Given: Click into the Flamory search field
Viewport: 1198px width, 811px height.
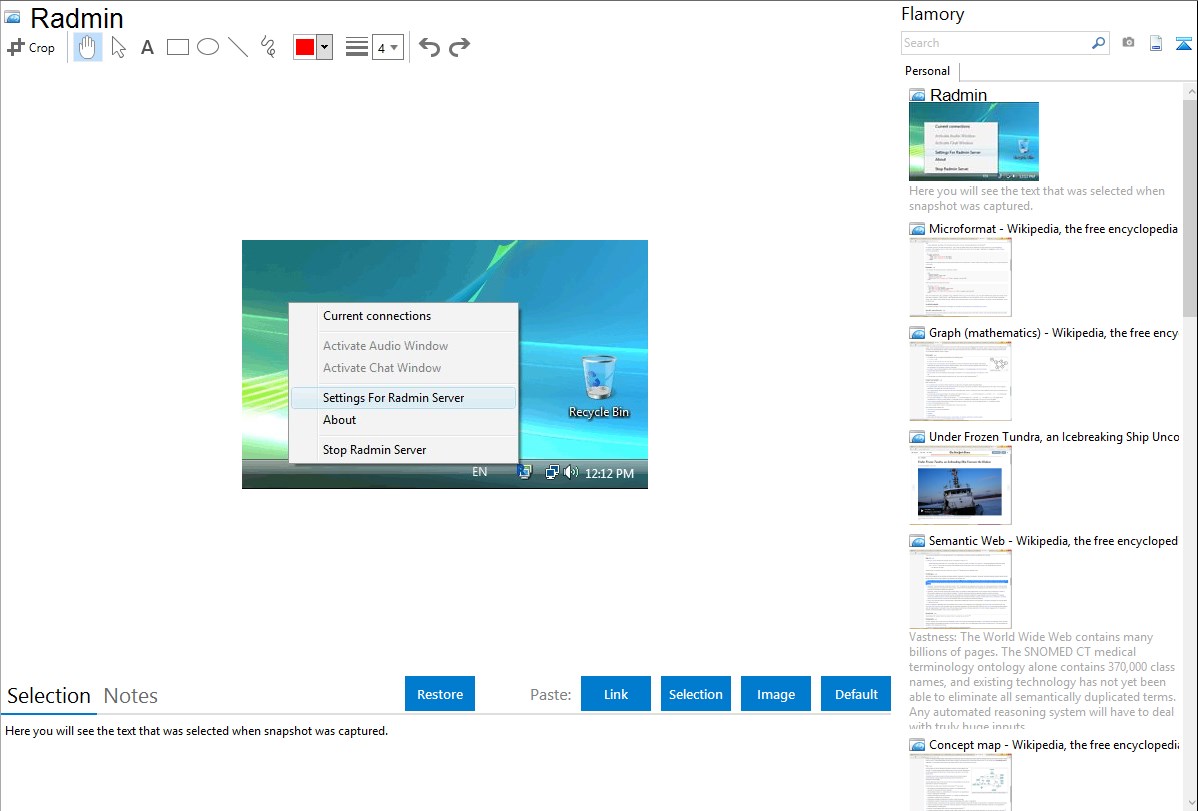Looking at the screenshot, I should [995, 43].
